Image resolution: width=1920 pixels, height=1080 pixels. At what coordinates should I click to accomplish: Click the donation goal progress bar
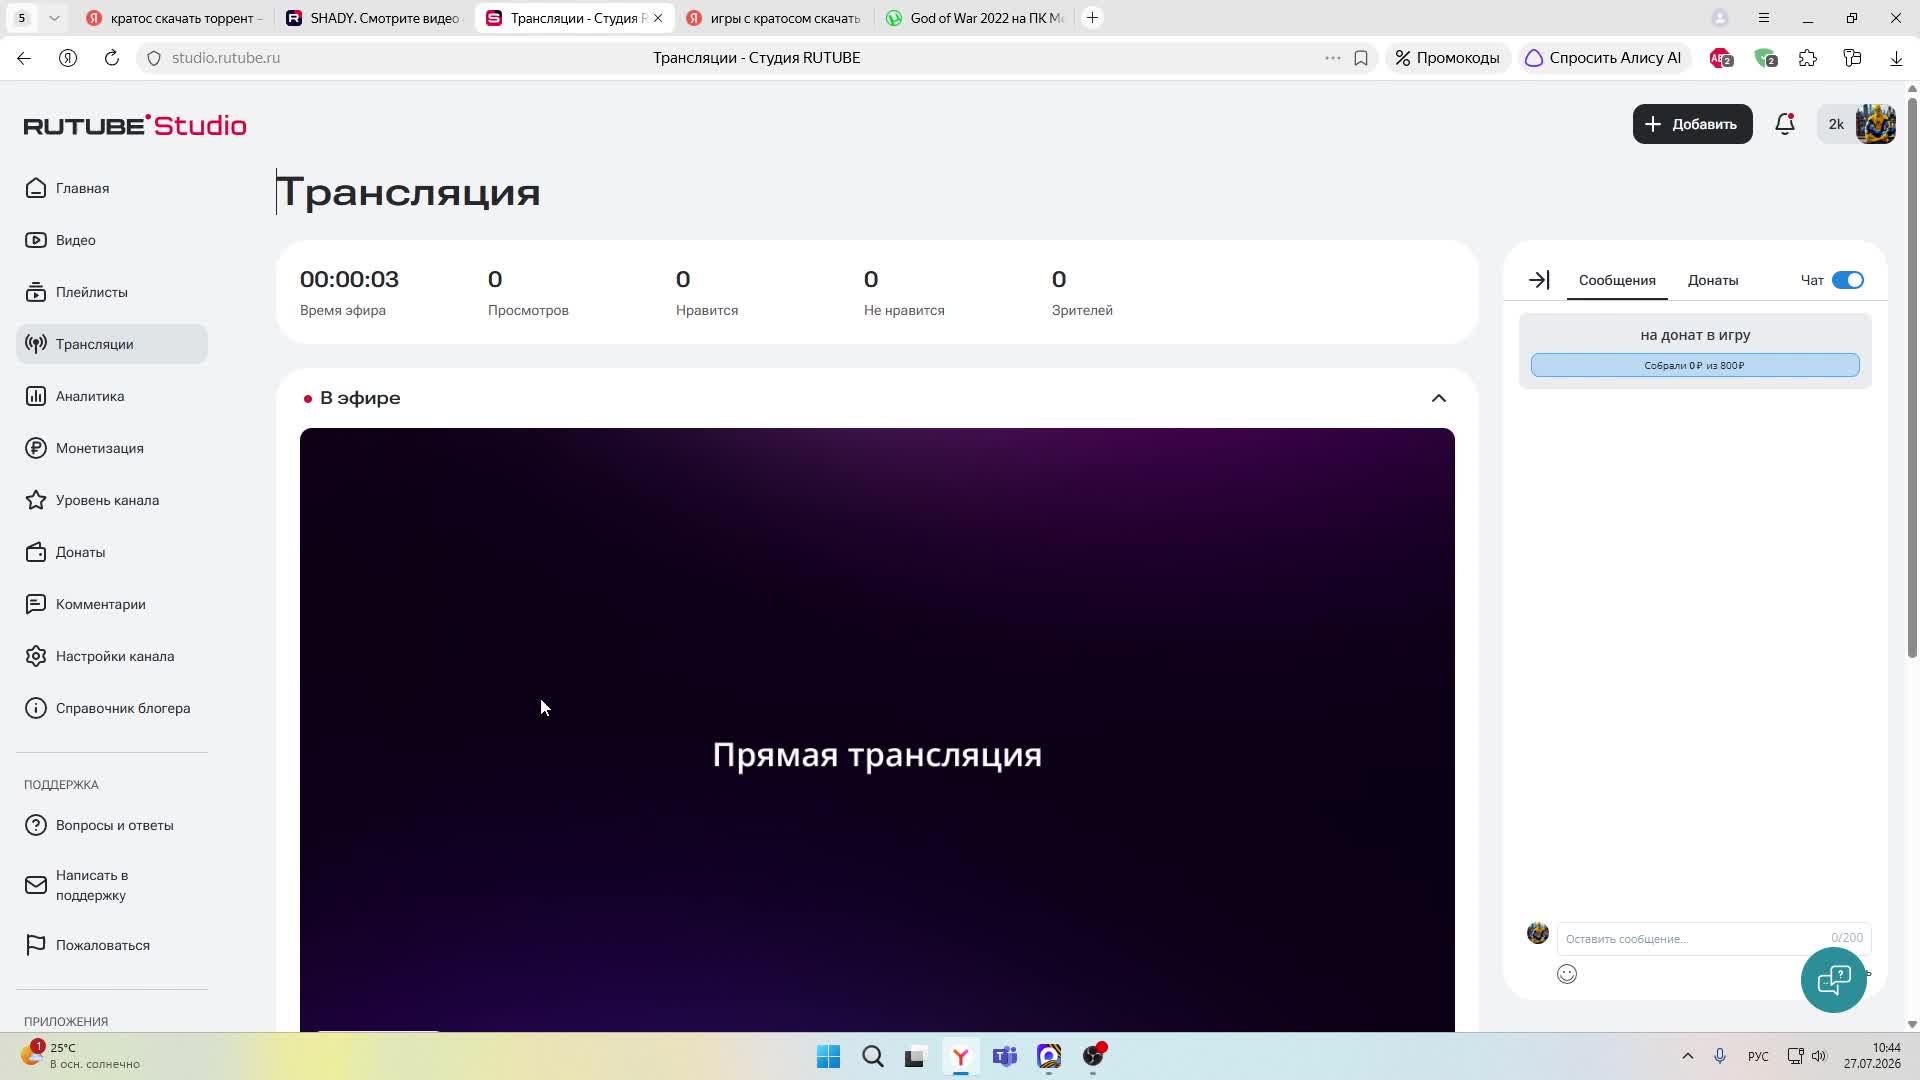click(x=1695, y=365)
